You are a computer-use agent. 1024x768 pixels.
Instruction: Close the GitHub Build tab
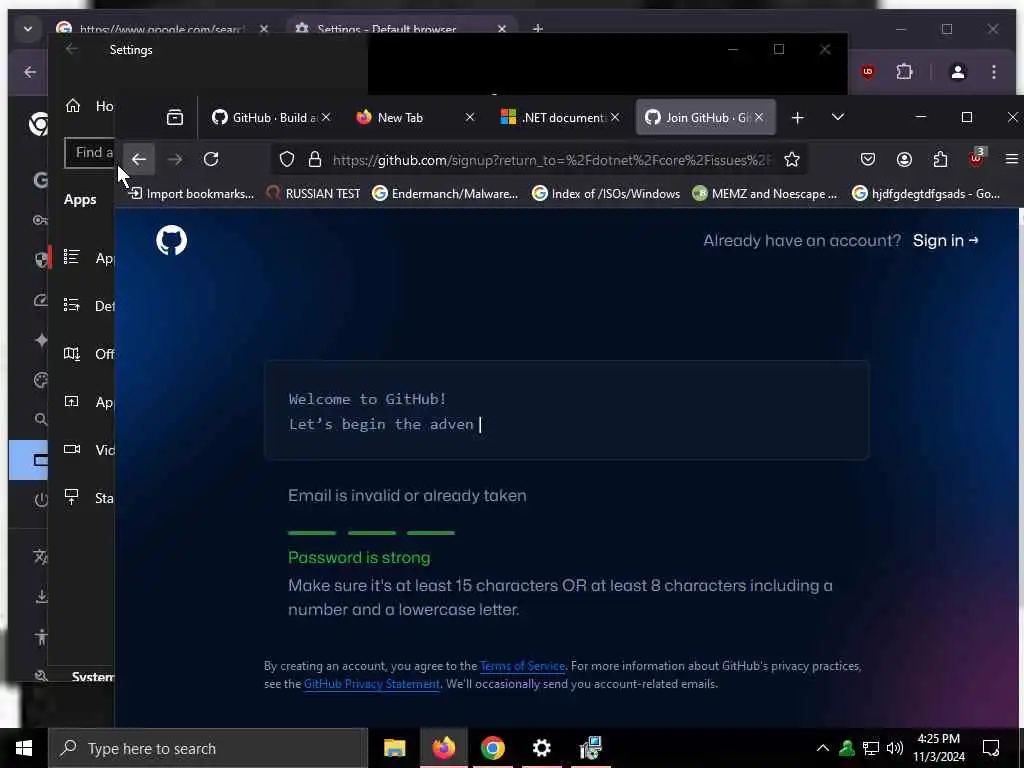(x=326, y=118)
